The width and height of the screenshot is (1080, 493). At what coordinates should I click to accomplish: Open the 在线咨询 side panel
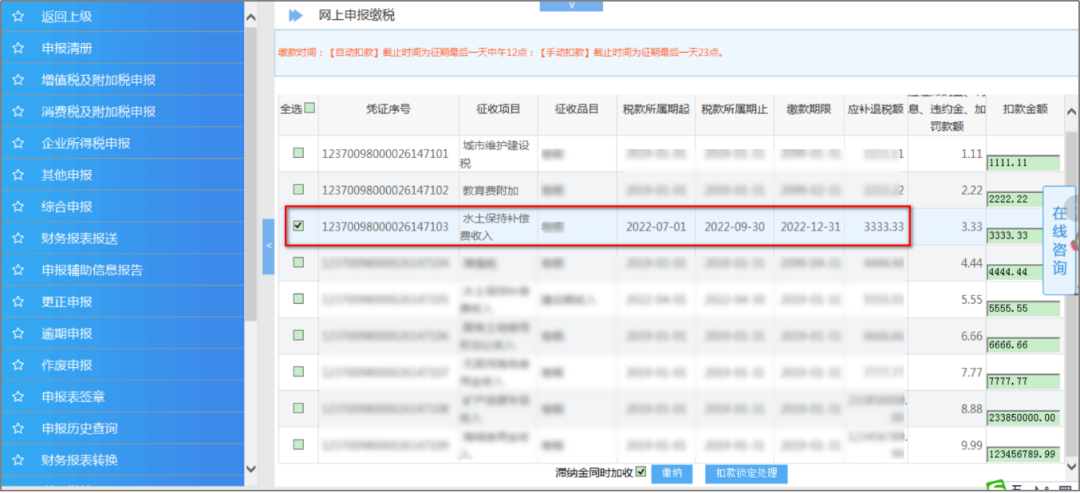point(1059,240)
